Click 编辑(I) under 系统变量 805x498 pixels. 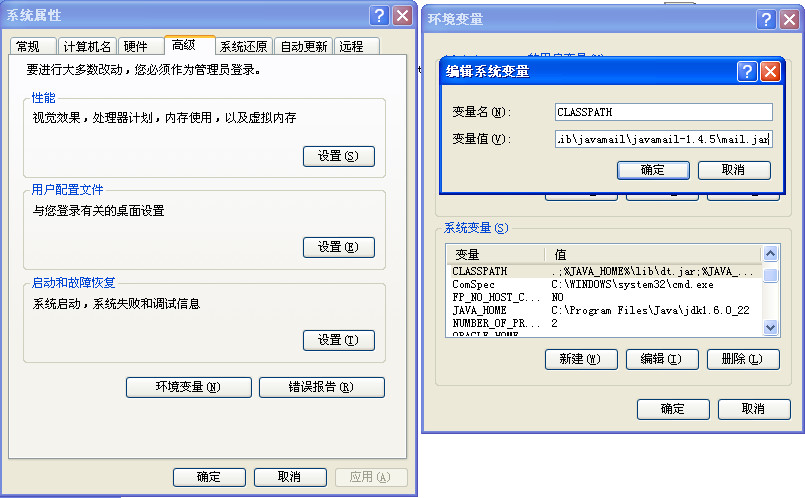pos(662,359)
